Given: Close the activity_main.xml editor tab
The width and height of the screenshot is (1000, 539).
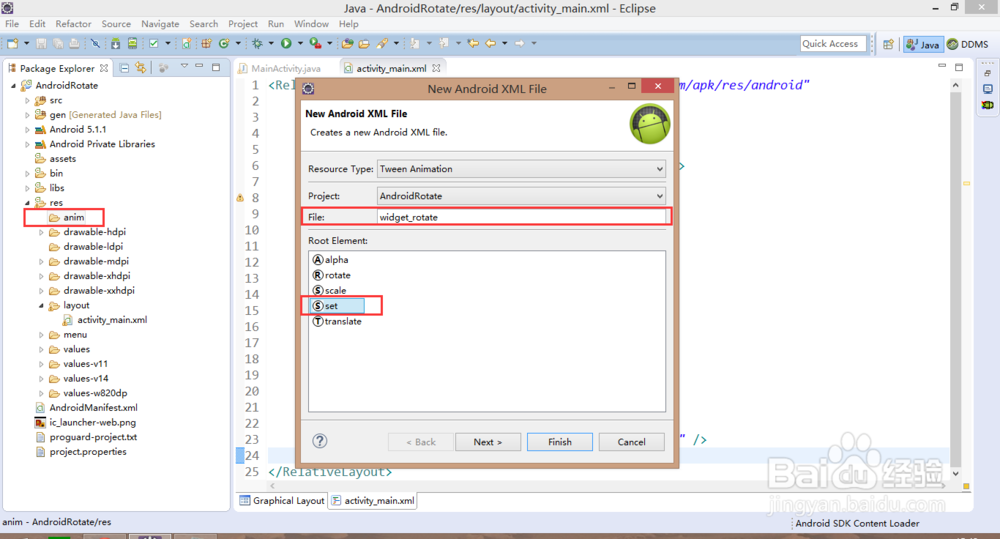Looking at the screenshot, I should point(436,68).
